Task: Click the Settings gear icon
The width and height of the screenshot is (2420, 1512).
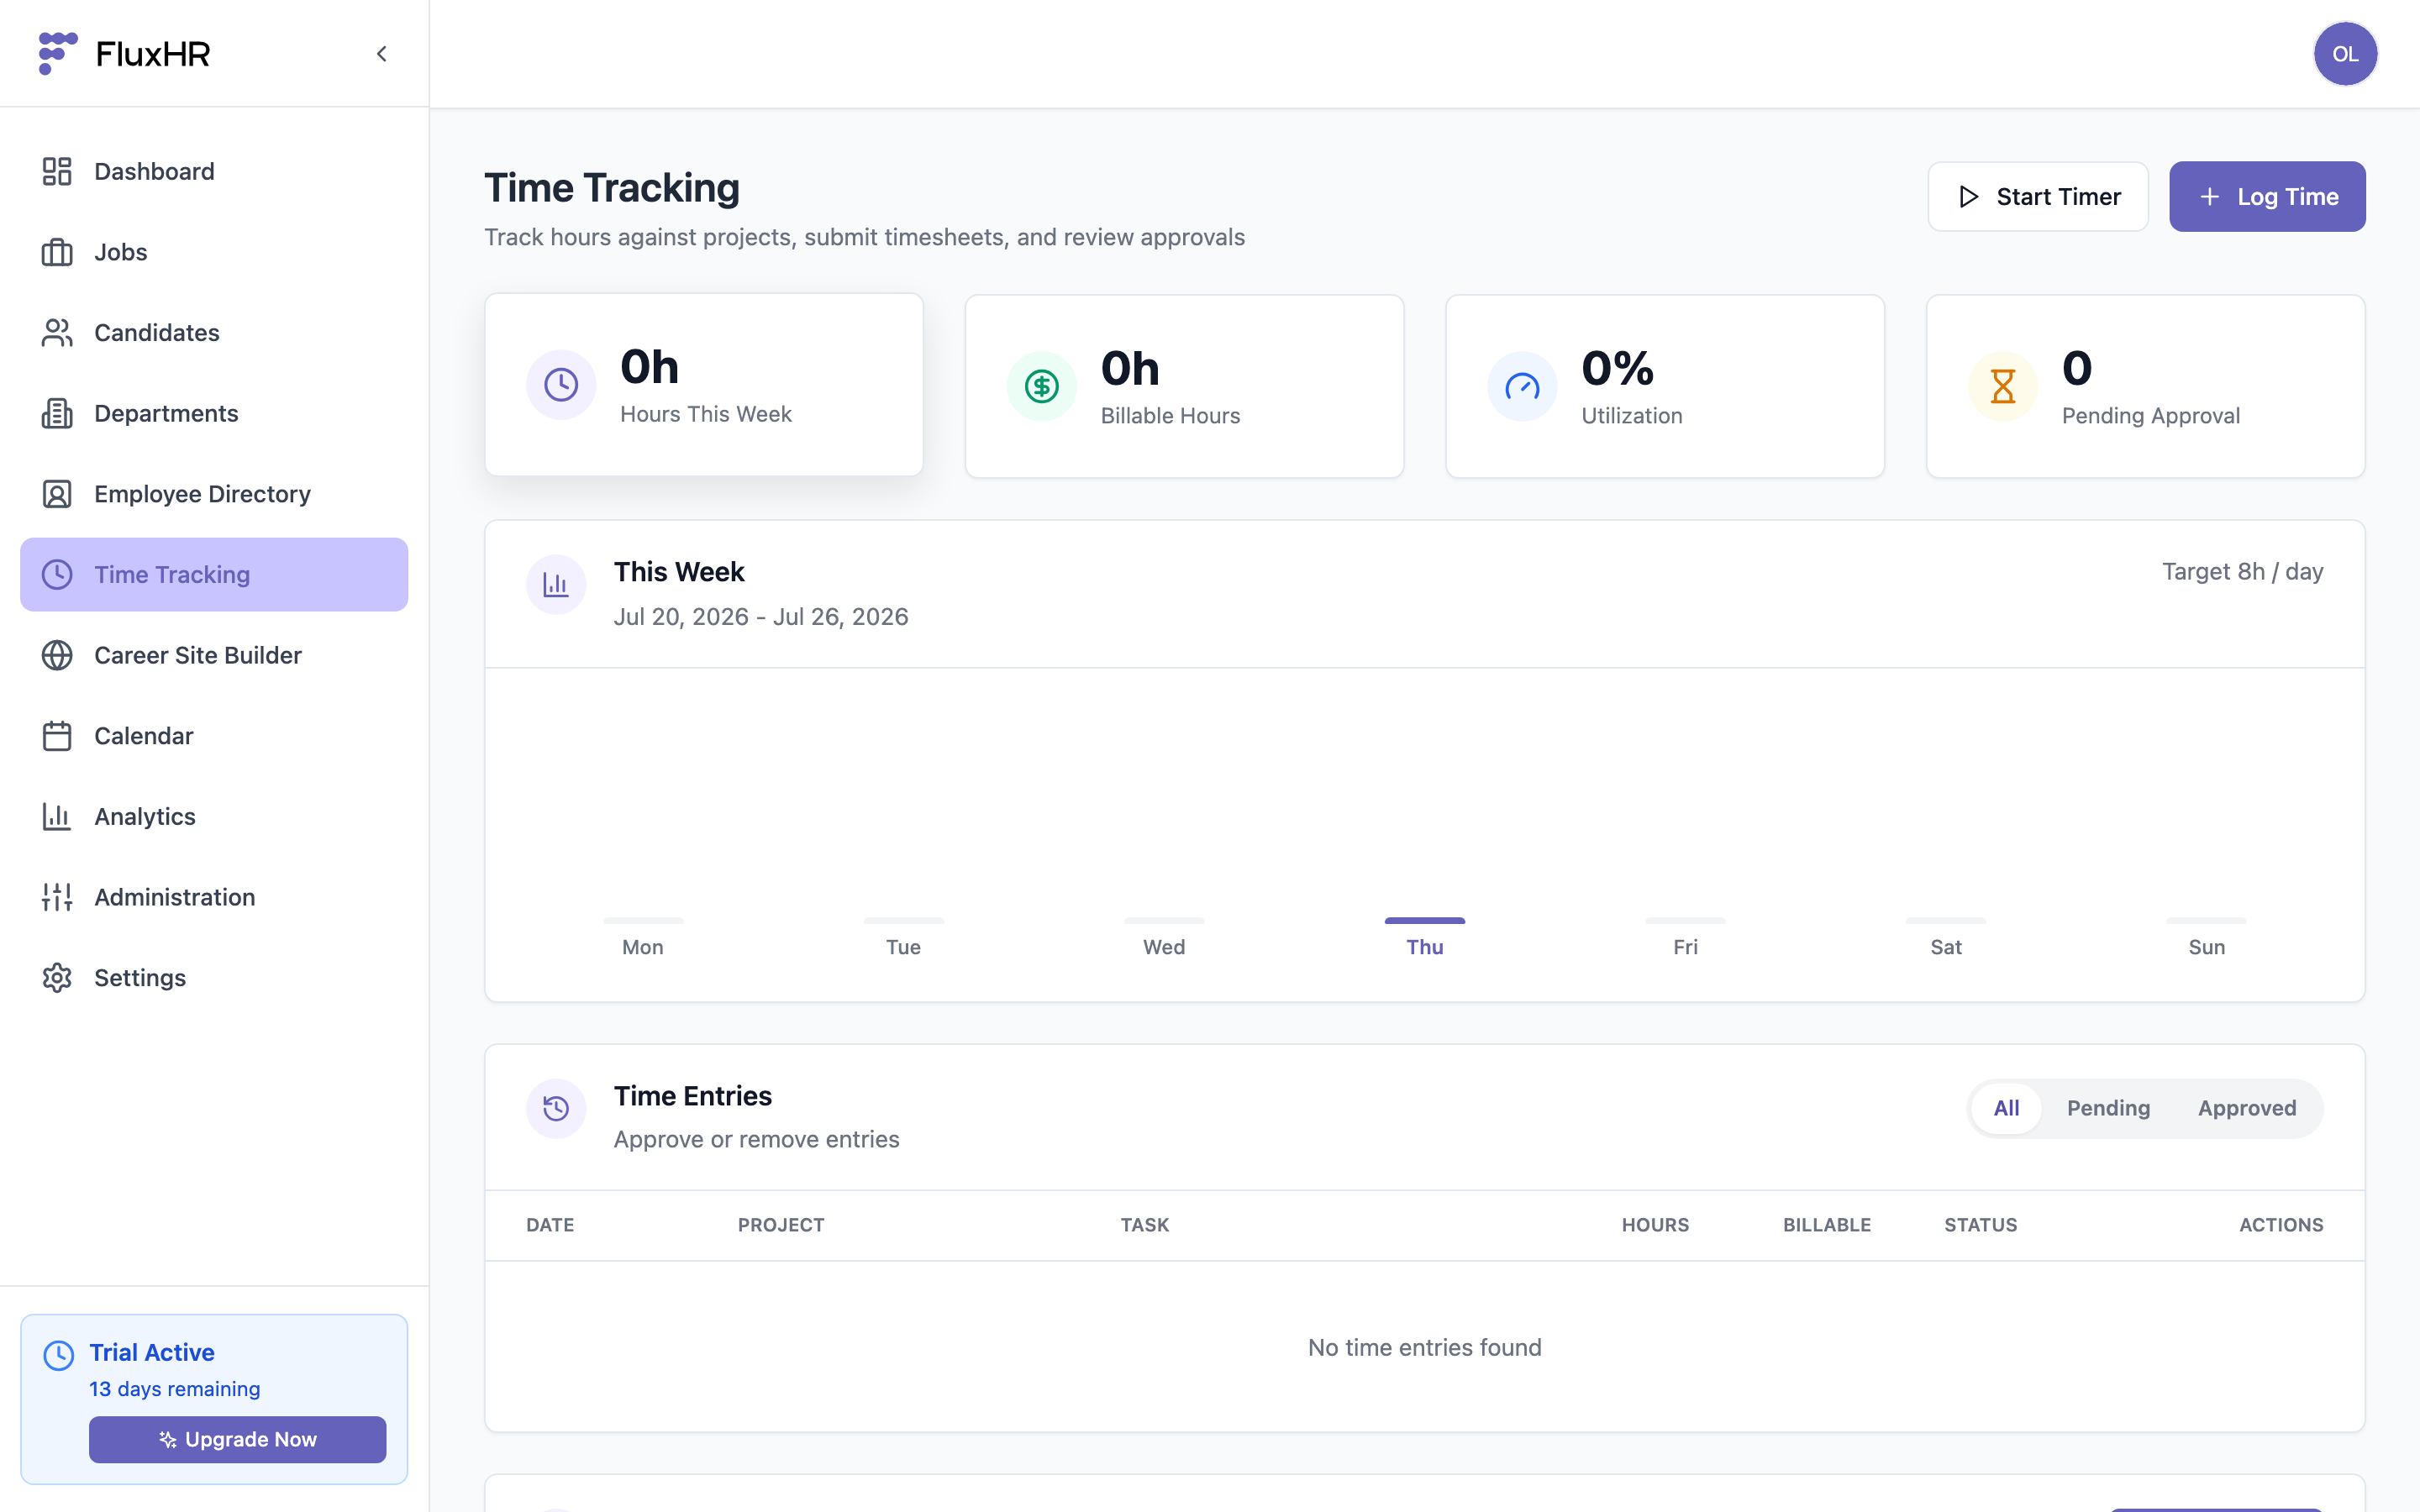Action: (x=57, y=978)
